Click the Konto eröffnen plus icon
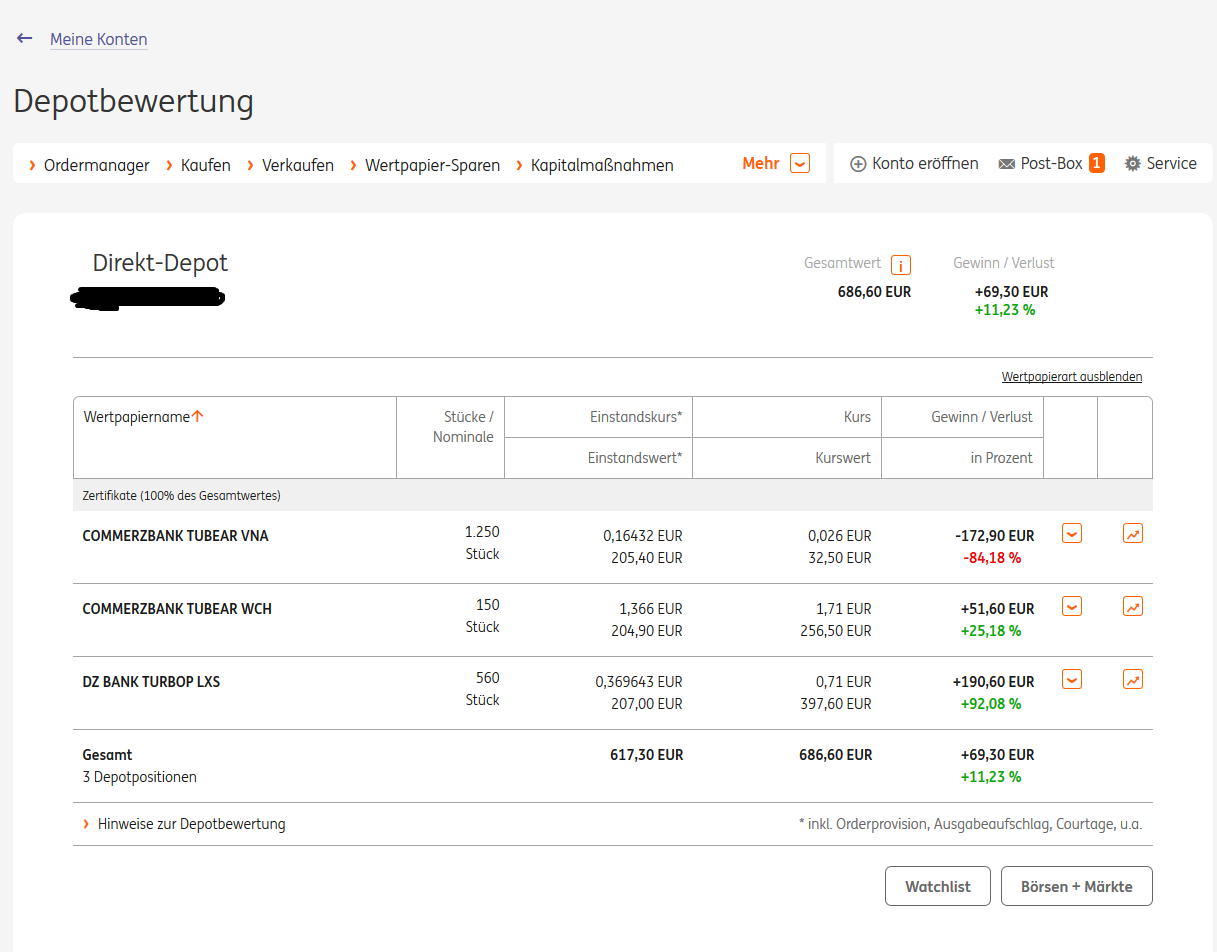Viewport: 1217px width, 952px height. pos(858,164)
